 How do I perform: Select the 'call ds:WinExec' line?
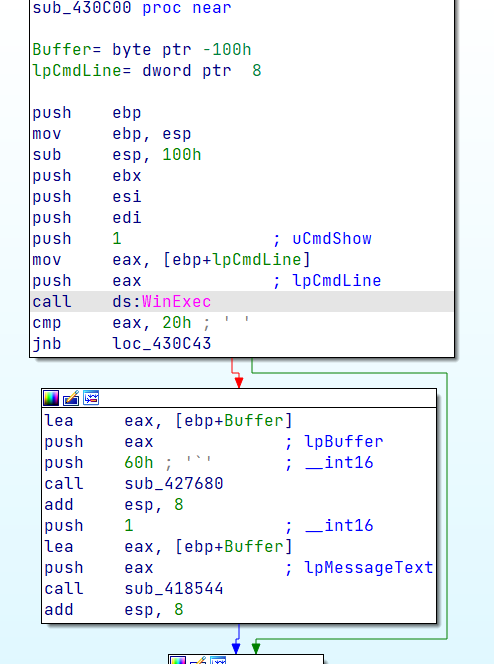click(x=242, y=302)
